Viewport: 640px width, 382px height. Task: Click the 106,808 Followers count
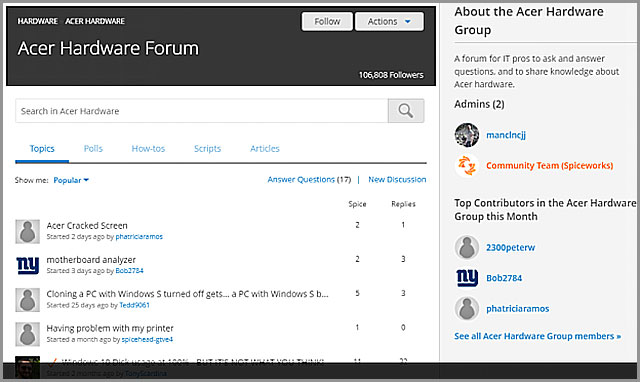click(x=391, y=75)
